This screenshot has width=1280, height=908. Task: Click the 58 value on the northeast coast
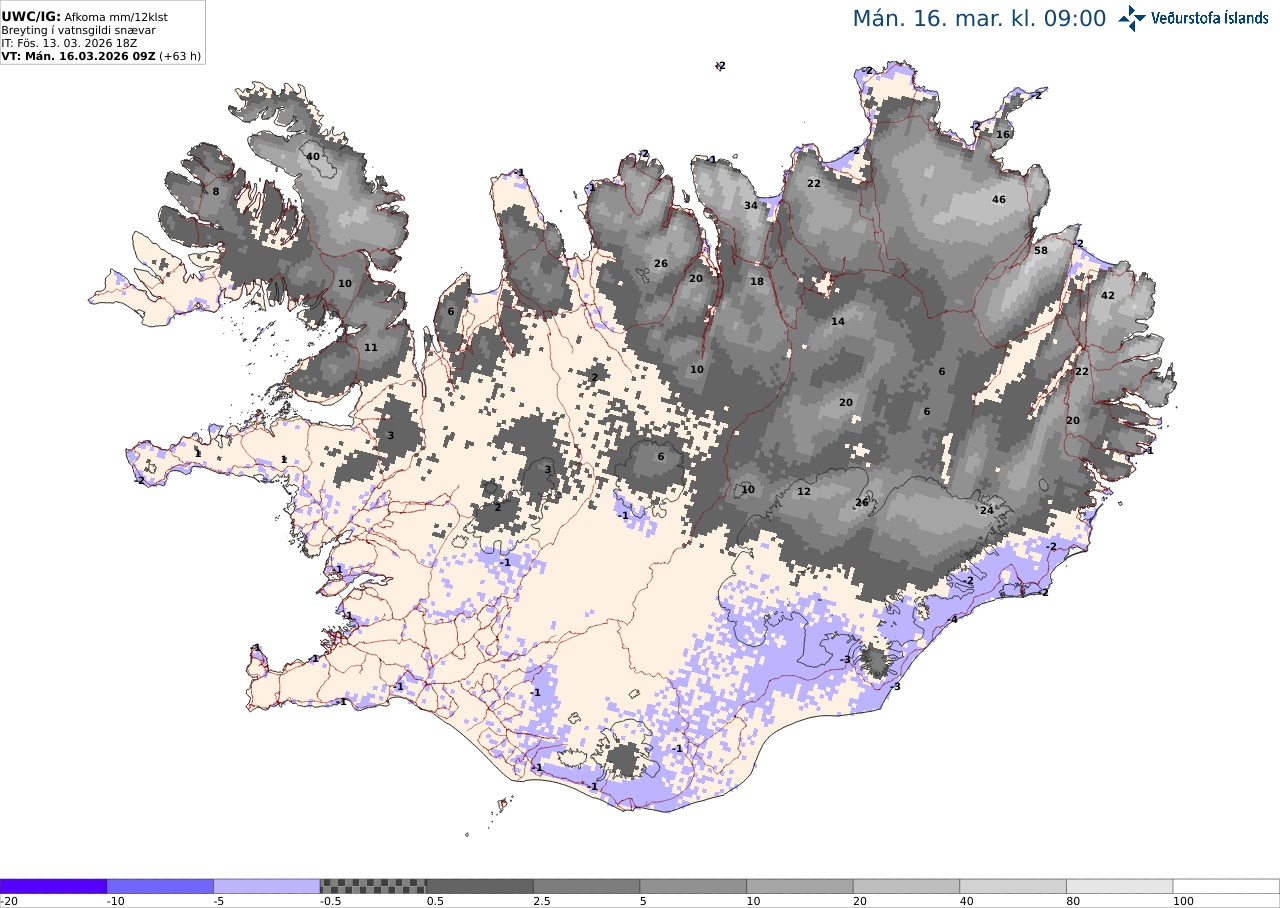pos(1041,251)
